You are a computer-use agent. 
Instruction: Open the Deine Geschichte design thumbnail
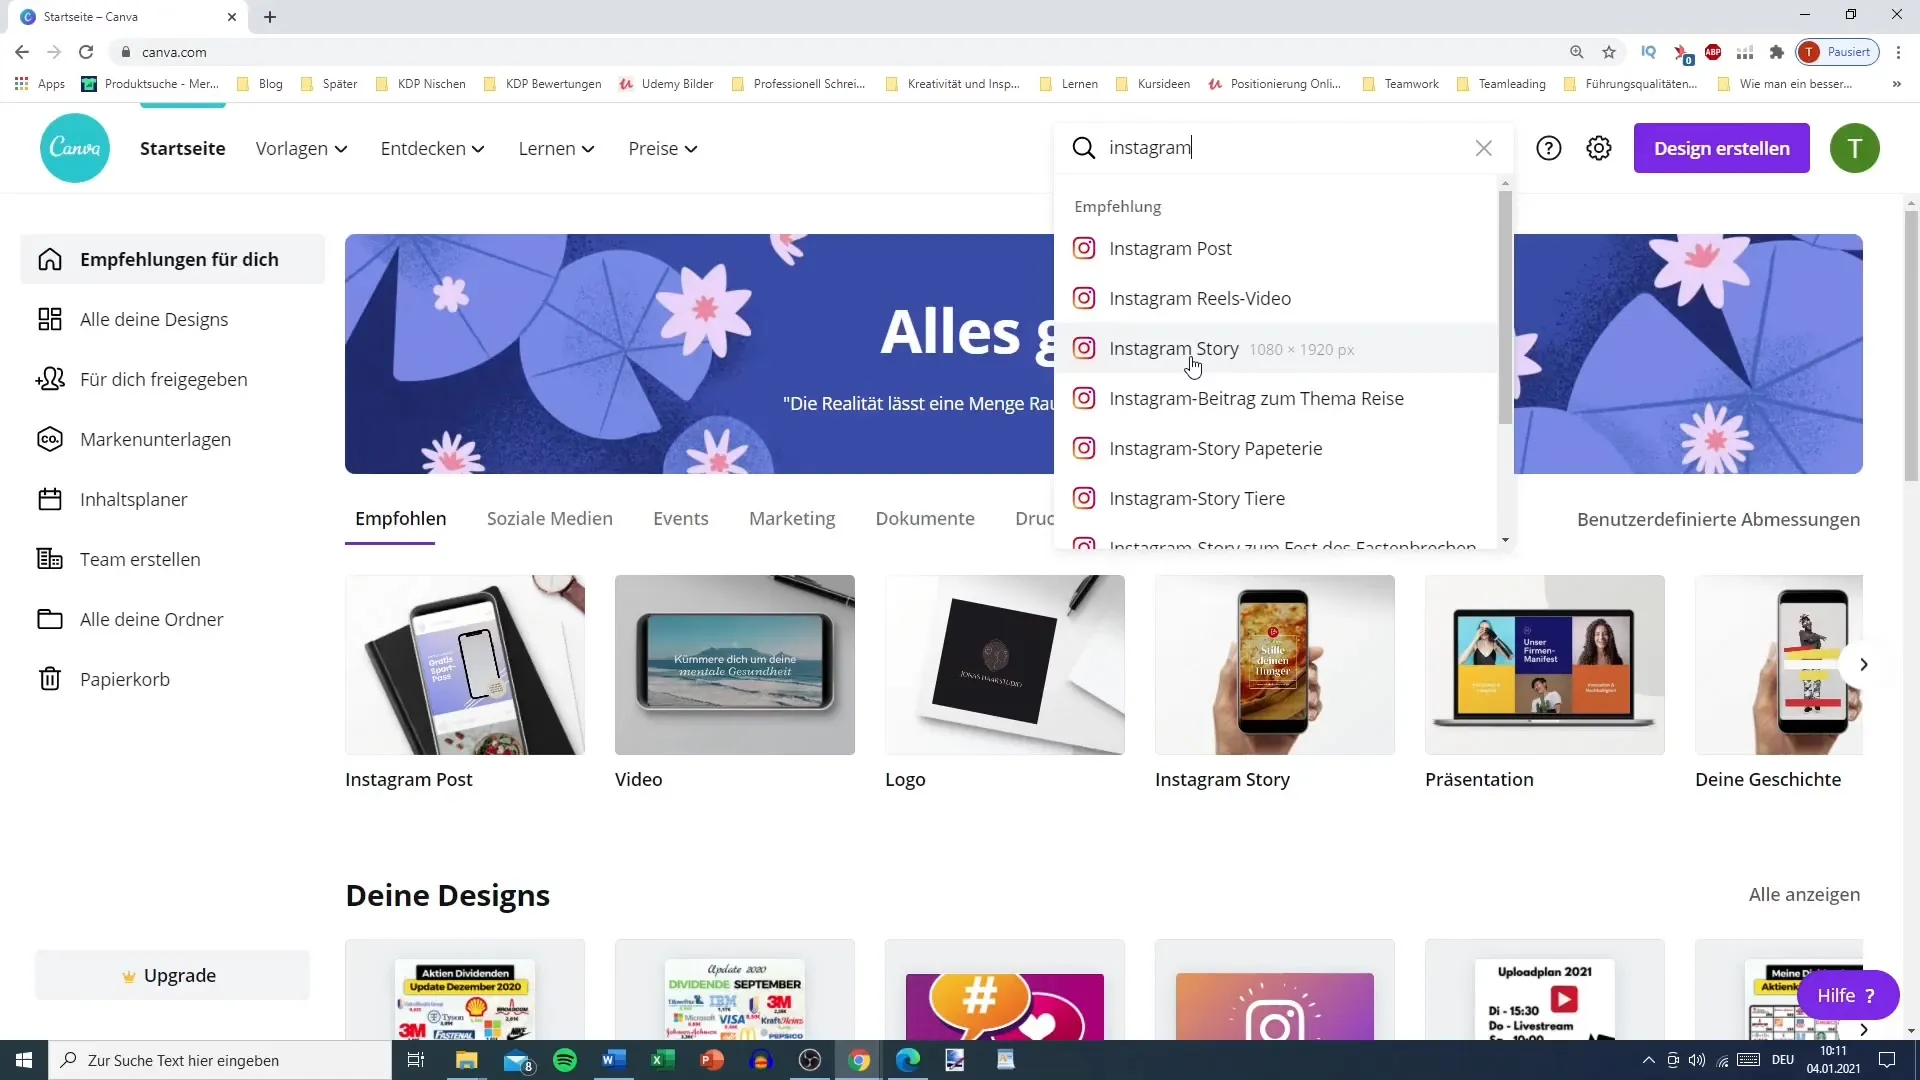pos(1779,665)
